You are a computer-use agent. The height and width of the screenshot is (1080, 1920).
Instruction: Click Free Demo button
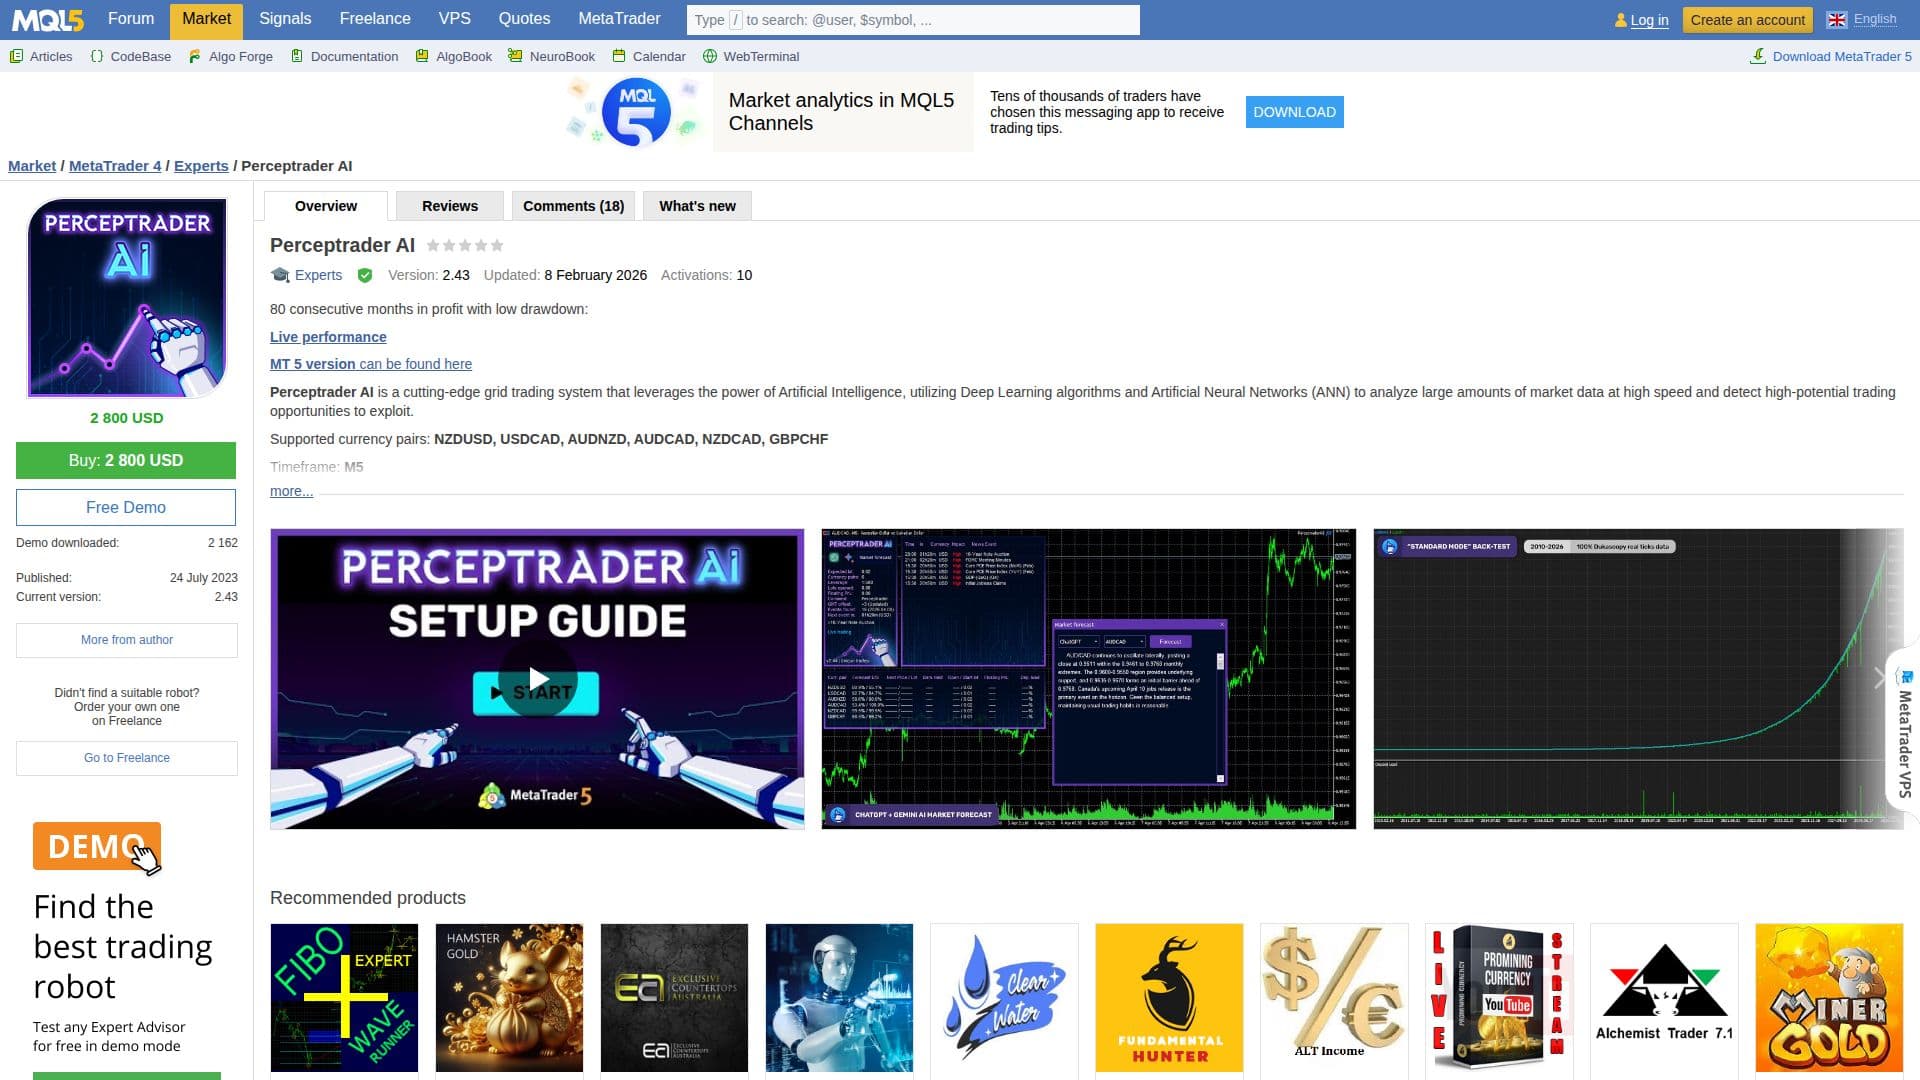tap(126, 507)
